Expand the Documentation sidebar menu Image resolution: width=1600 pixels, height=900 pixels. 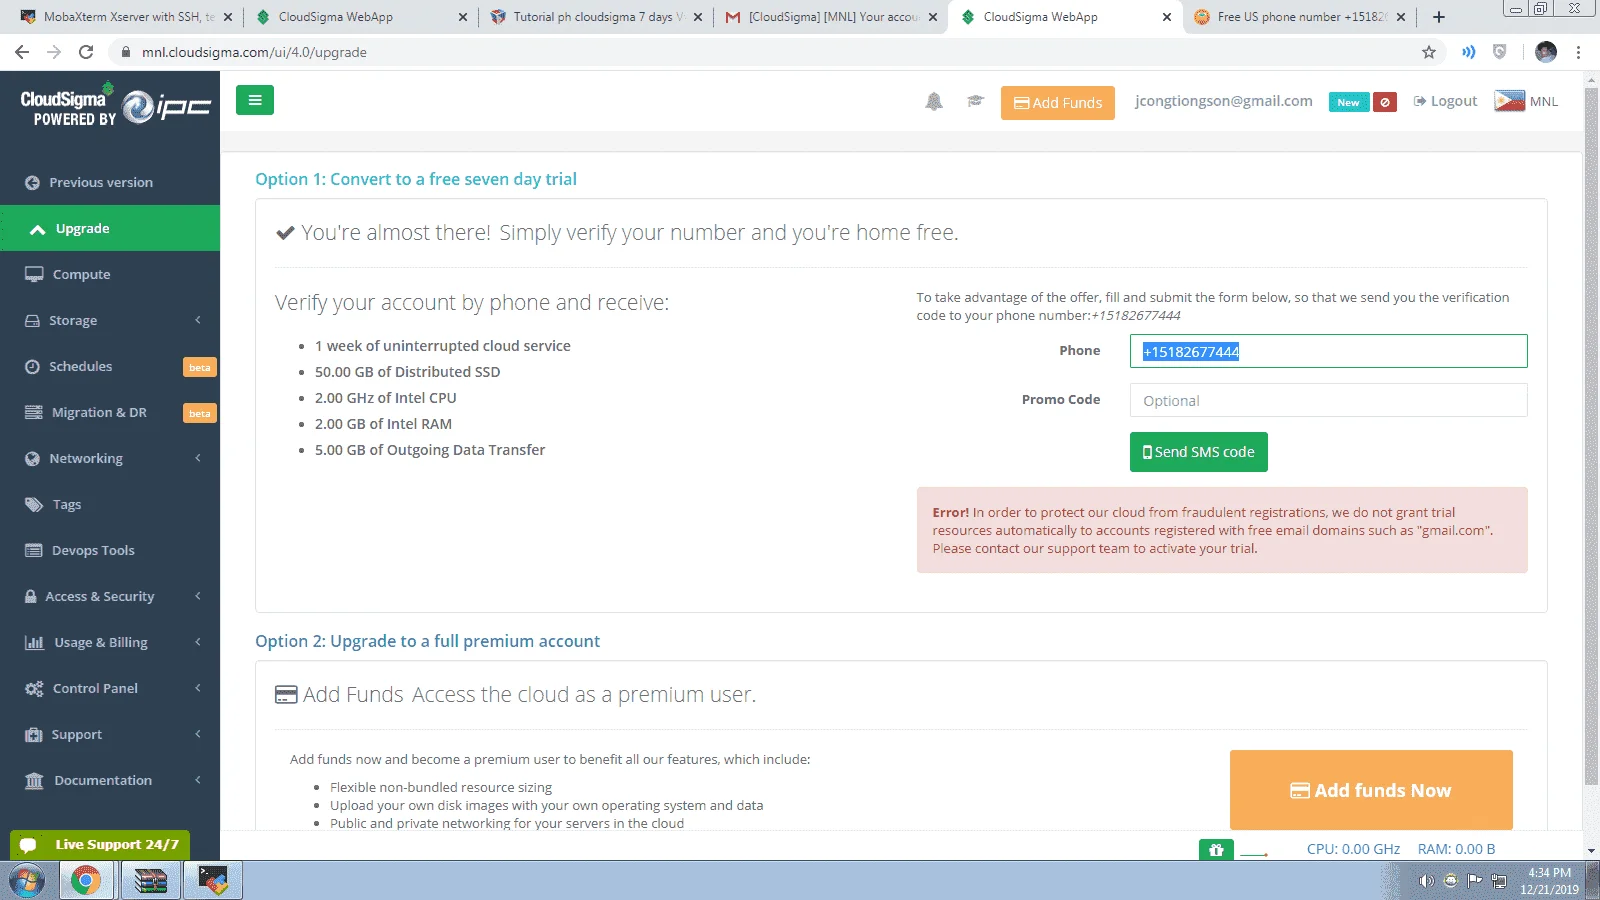click(110, 780)
